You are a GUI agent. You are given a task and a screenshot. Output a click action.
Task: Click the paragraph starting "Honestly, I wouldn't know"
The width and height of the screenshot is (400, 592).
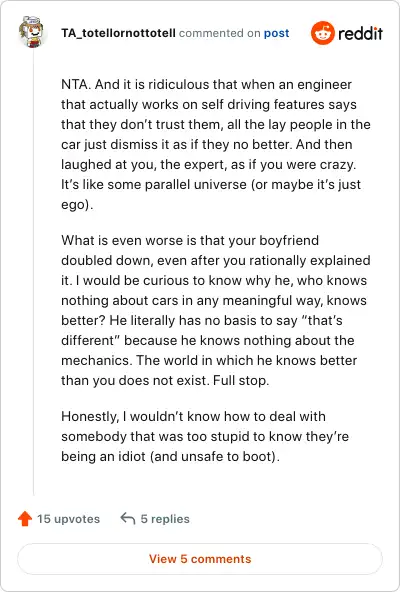(x=205, y=436)
